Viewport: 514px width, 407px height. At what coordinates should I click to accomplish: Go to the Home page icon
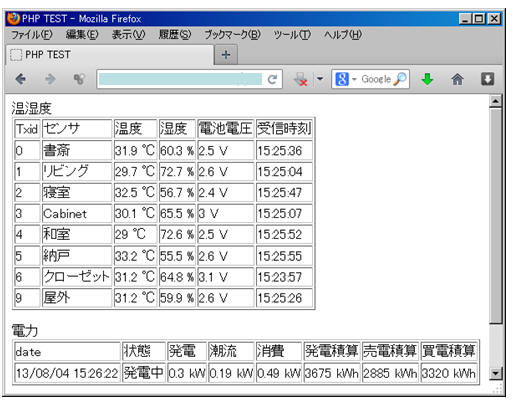point(457,79)
